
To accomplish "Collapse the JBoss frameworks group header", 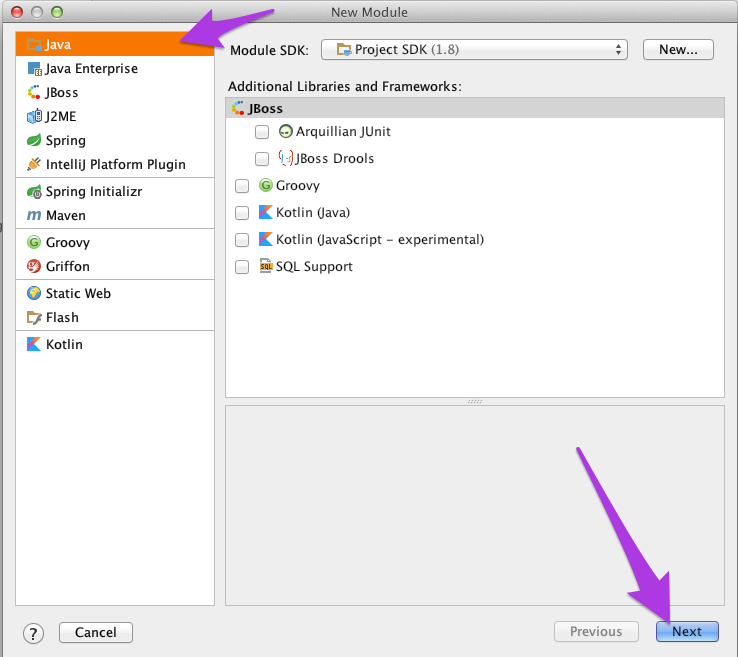I will coord(475,108).
